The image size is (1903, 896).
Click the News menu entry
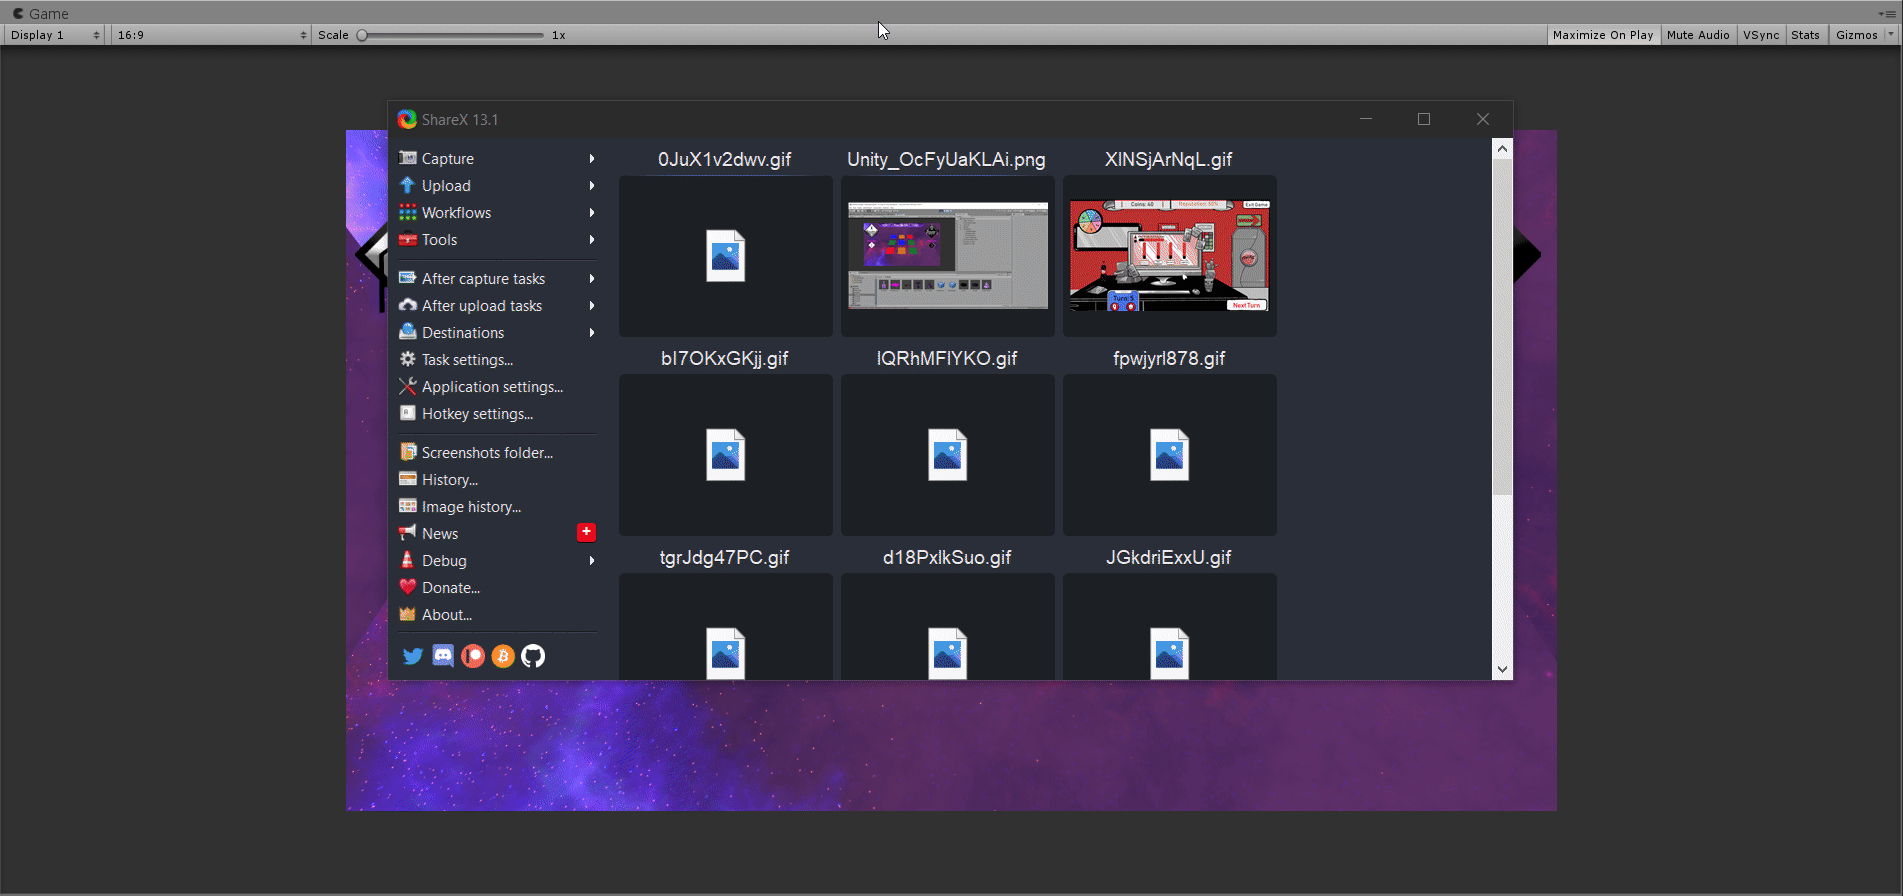coord(497,533)
